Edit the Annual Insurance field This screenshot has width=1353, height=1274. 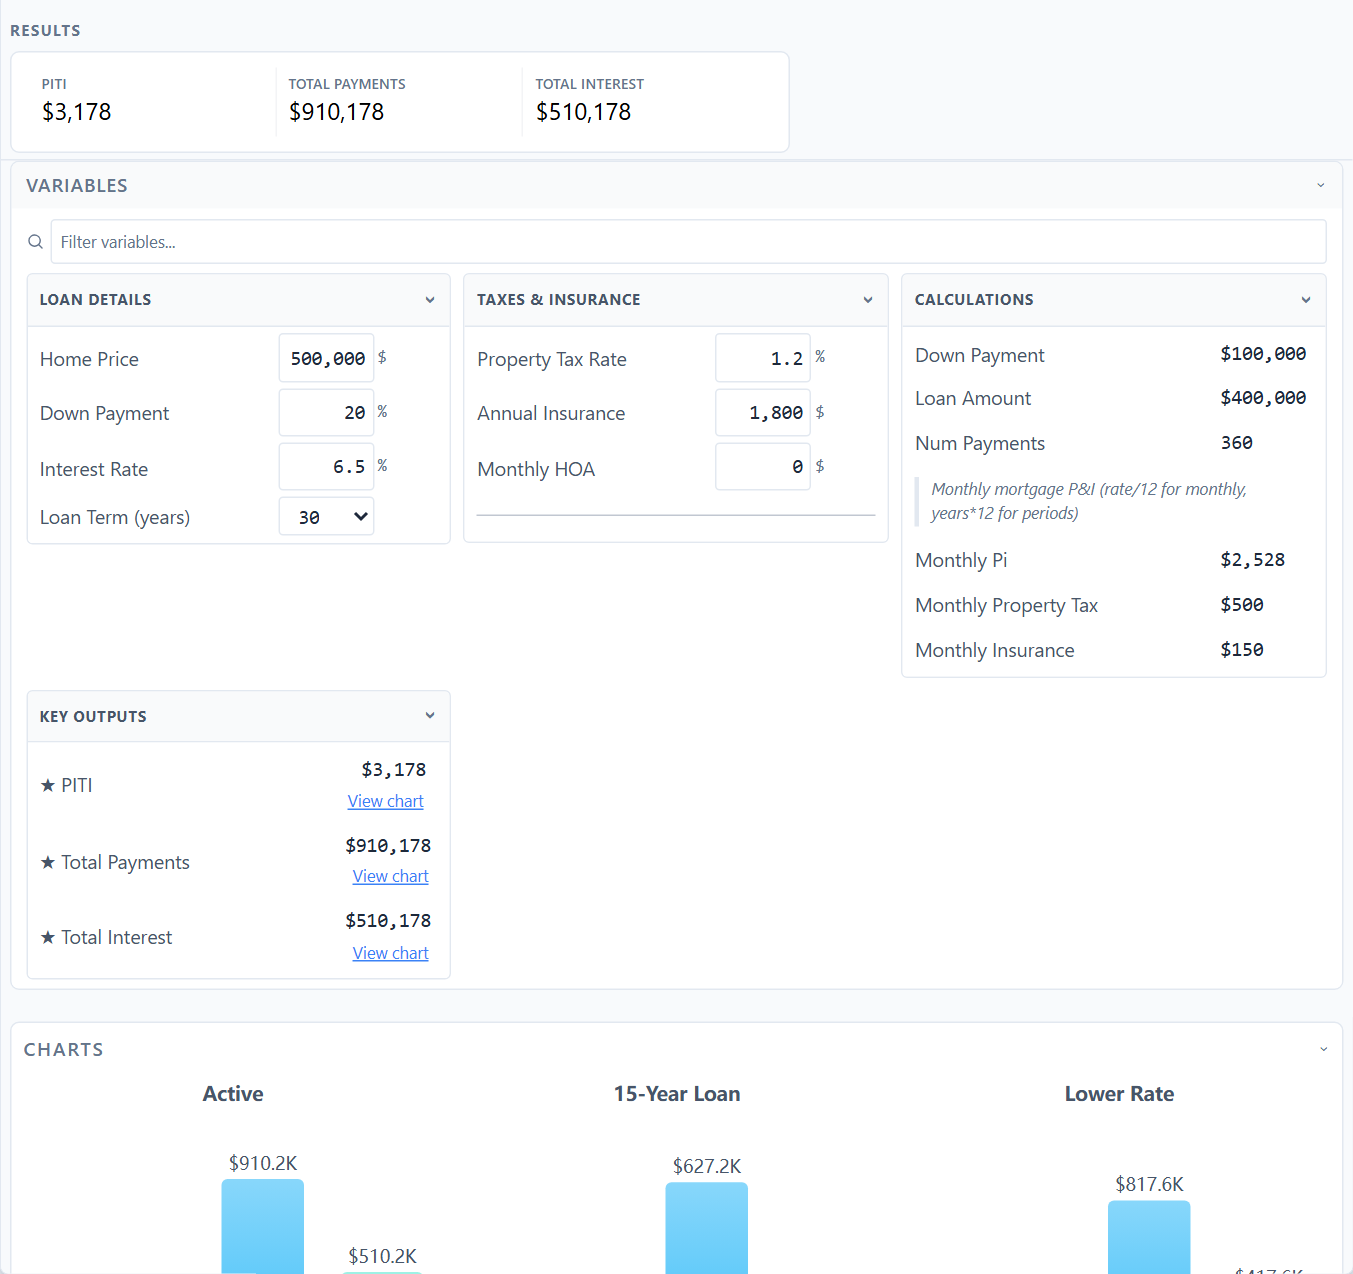coord(763,413)
